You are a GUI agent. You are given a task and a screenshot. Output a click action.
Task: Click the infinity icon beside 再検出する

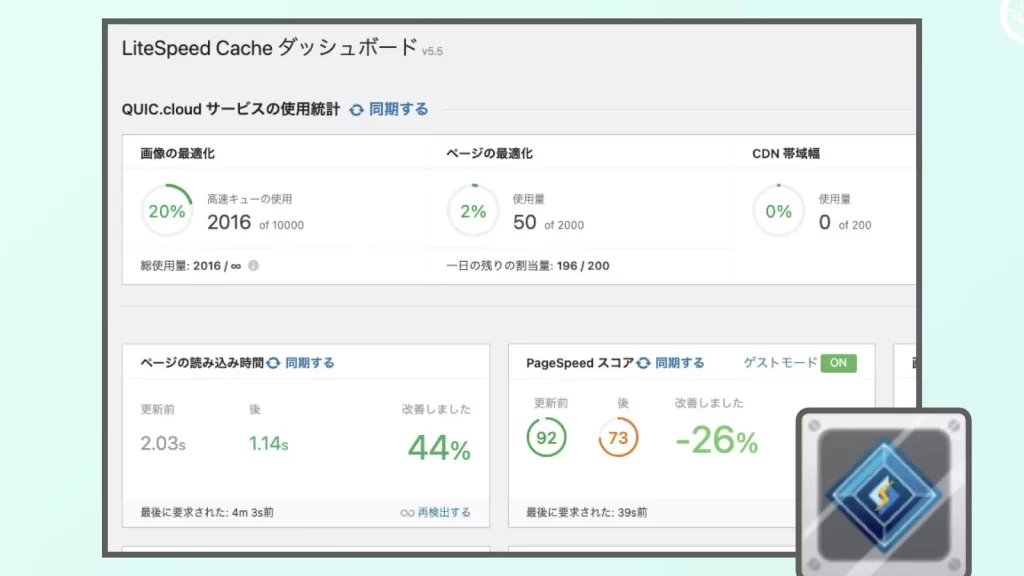408,513
